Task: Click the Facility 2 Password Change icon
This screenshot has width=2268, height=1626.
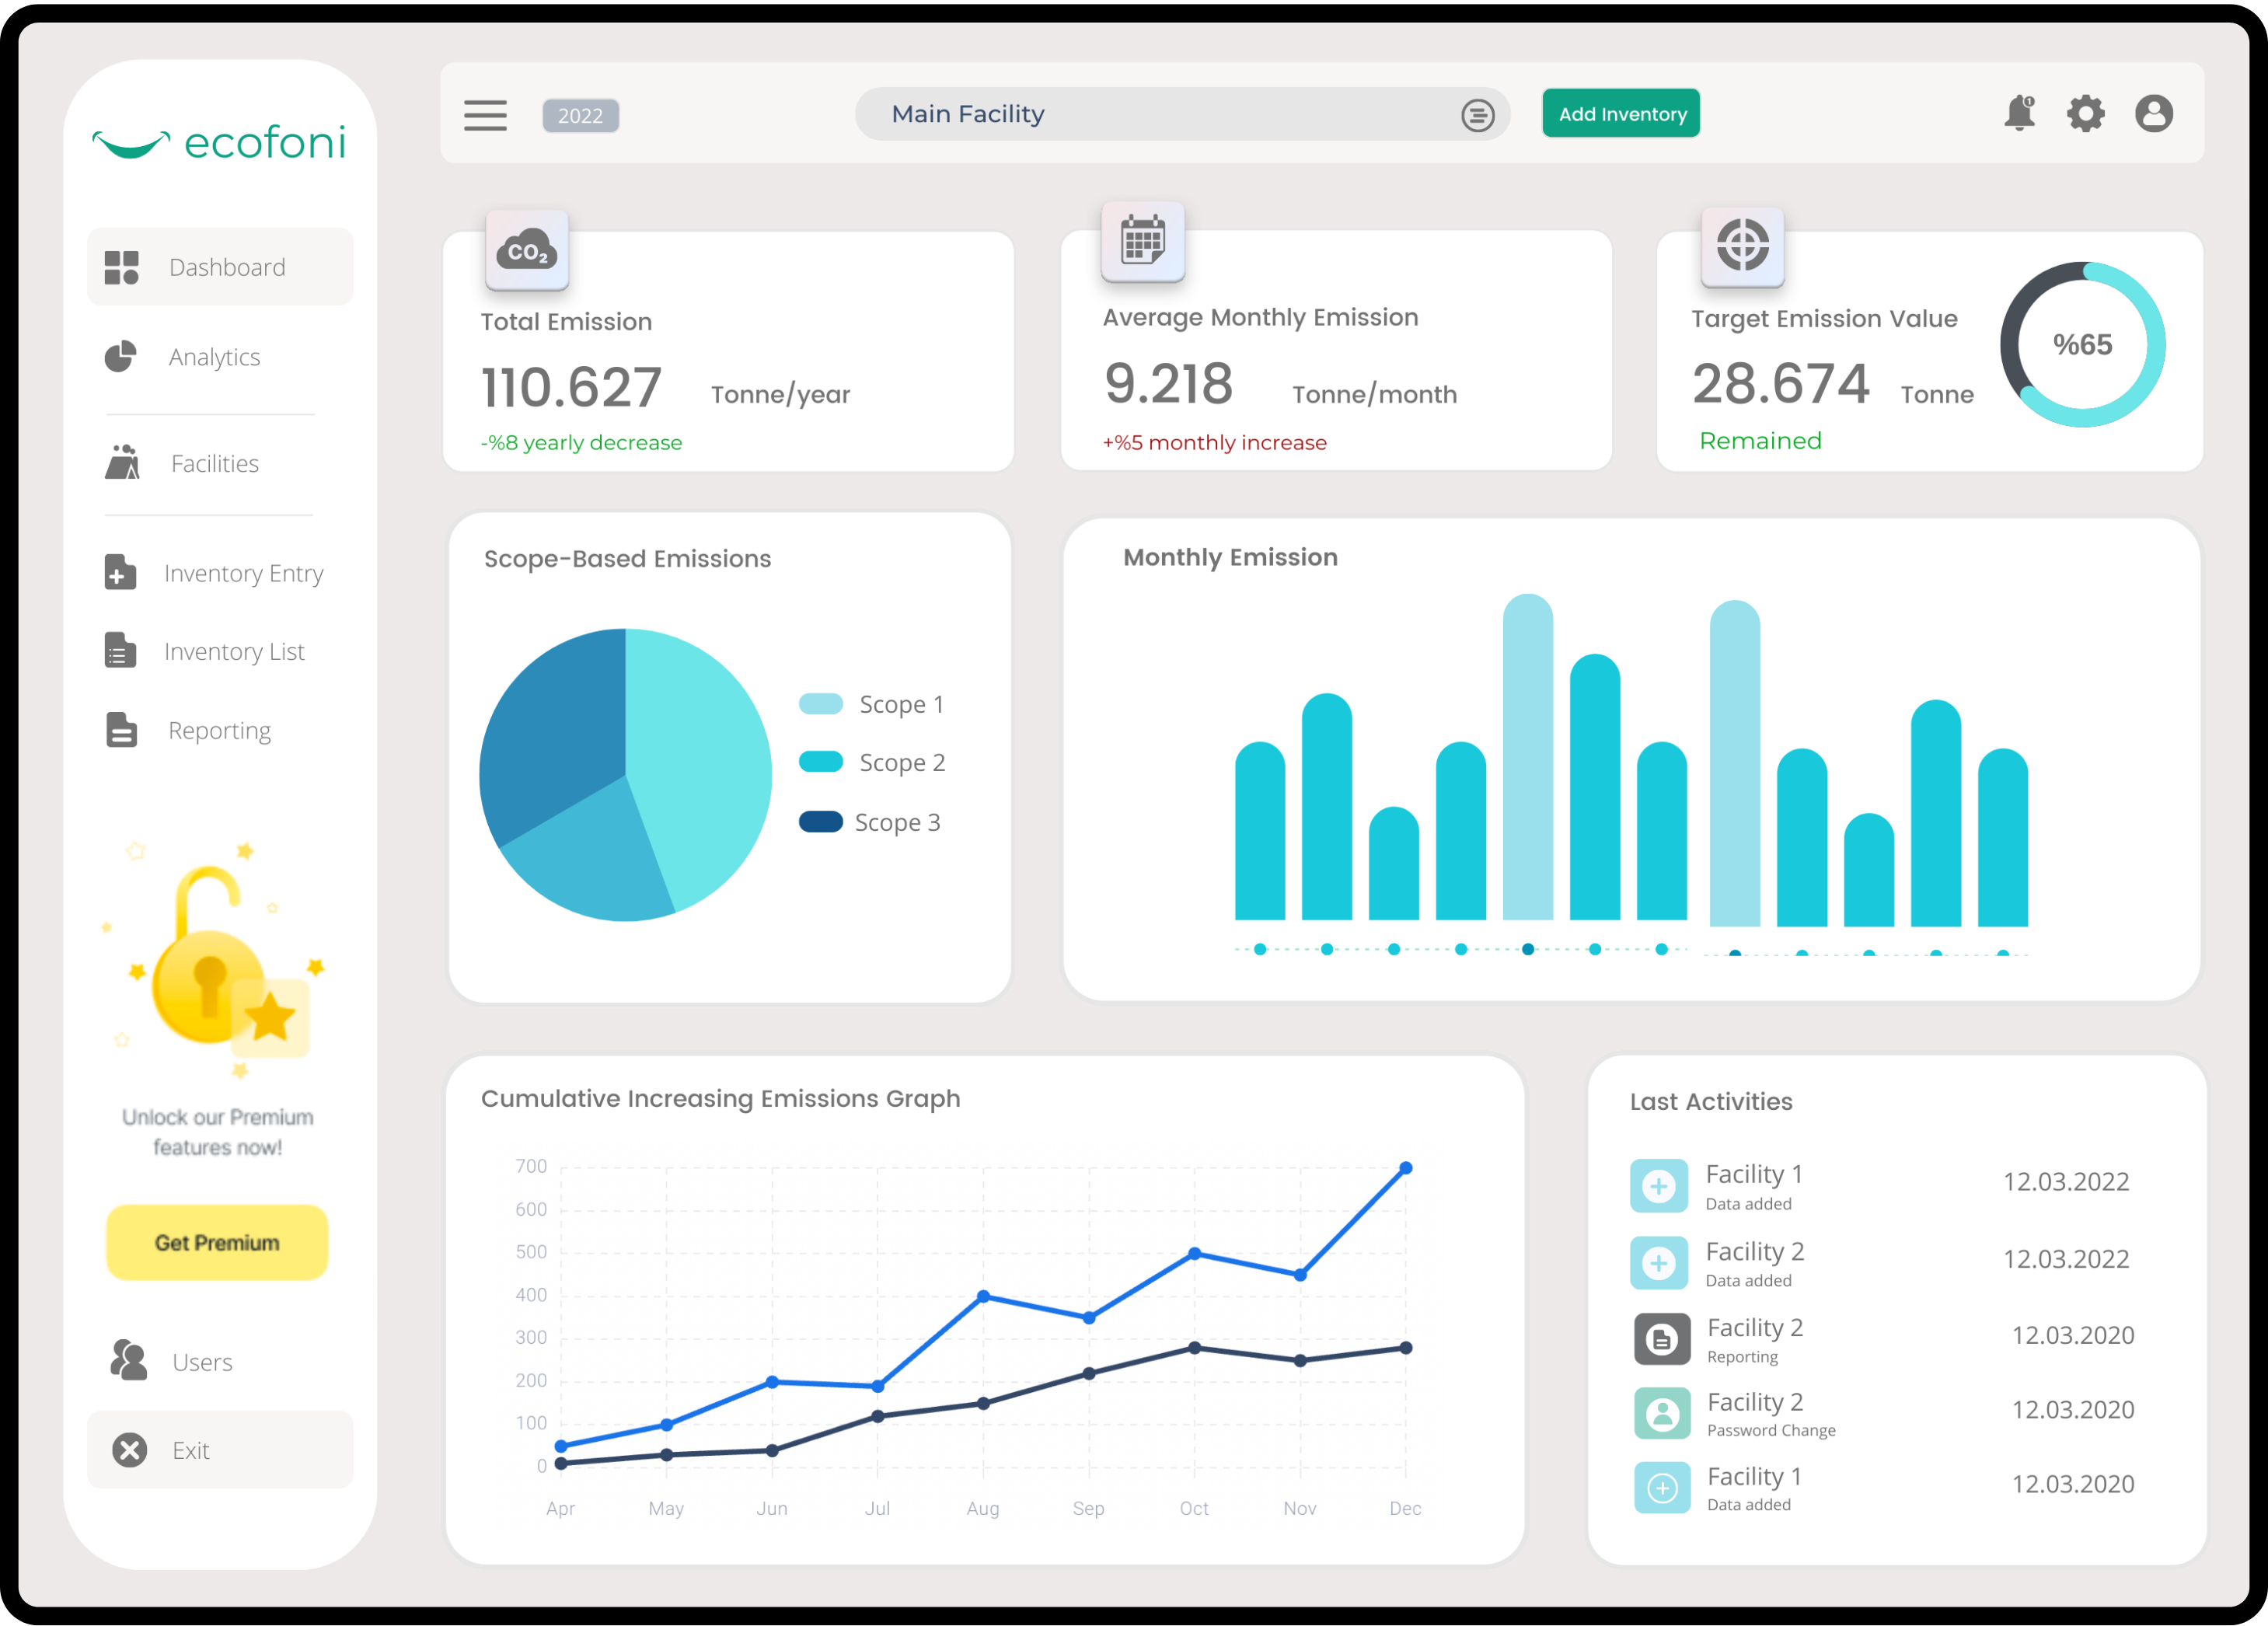Action: tap(1661, 1413)
